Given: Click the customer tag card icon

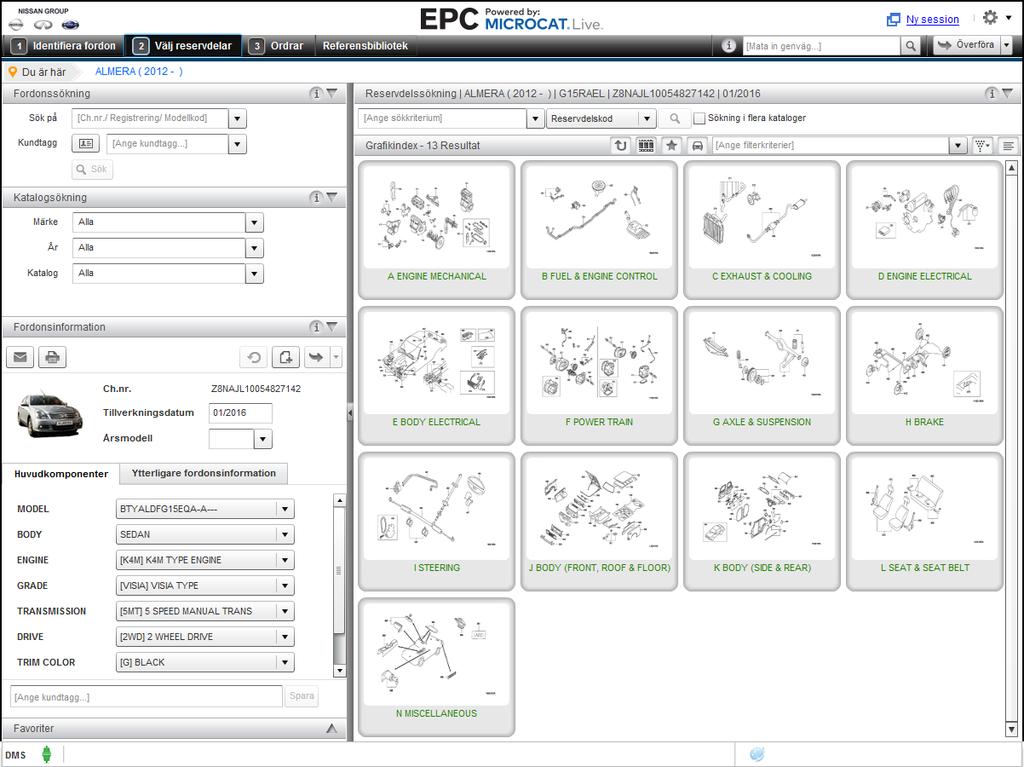Looking at the screenshot, I should pyautogui.click(x=86, y=143).
